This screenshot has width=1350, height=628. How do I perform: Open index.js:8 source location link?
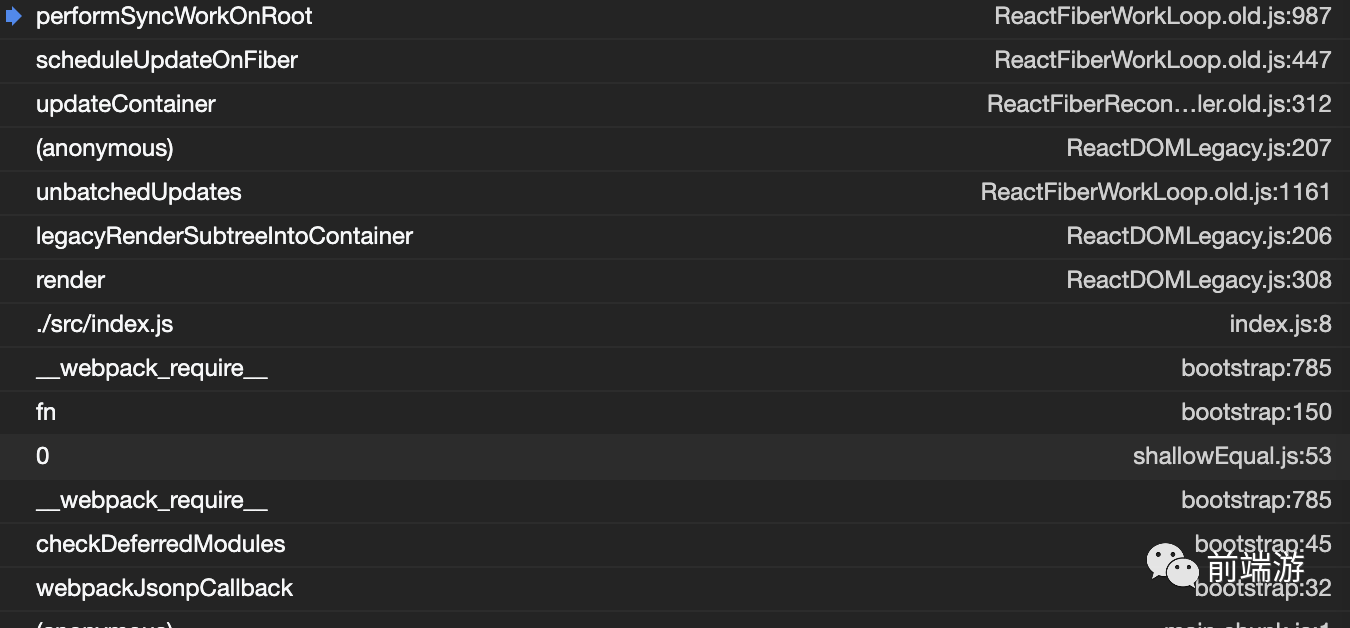(1281, 325)
